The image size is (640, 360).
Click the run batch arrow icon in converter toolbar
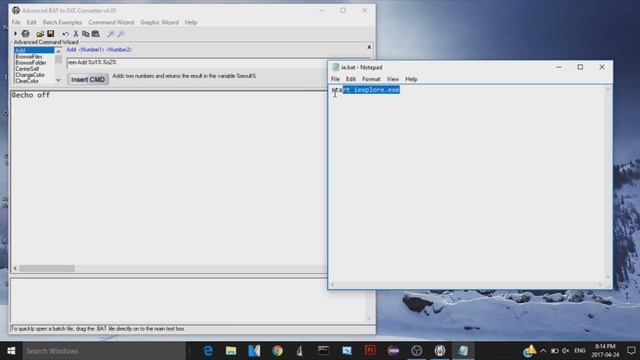pos(15,34)
